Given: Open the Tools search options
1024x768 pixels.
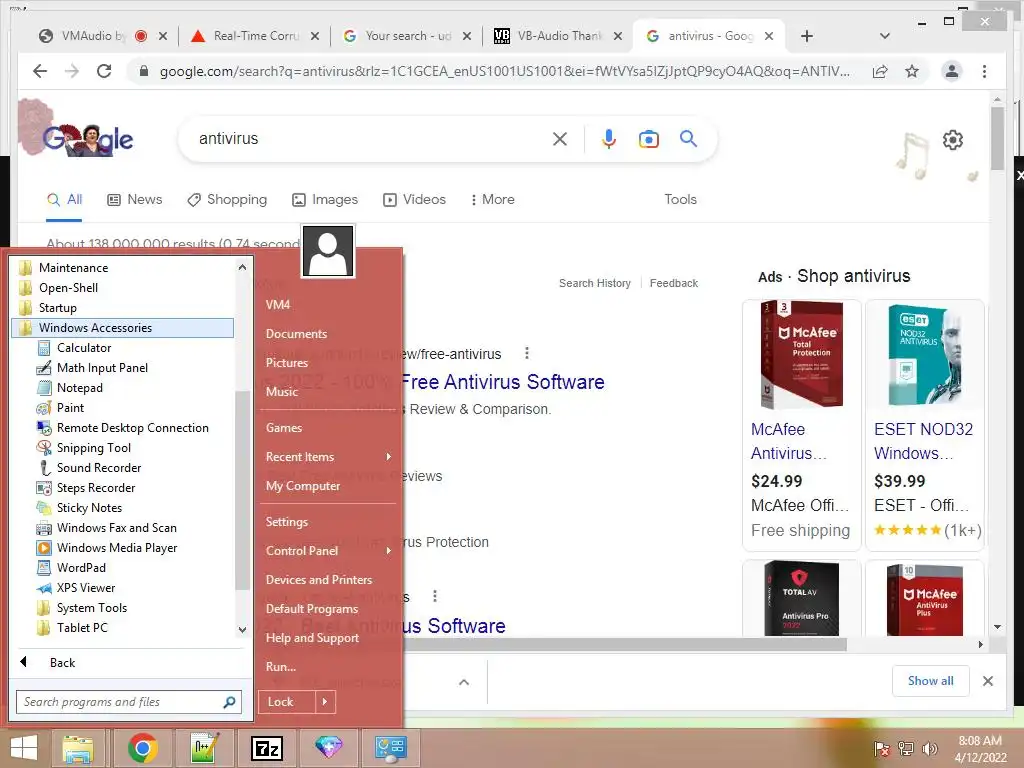Looking at the screenshot, I should pos(680,199).
